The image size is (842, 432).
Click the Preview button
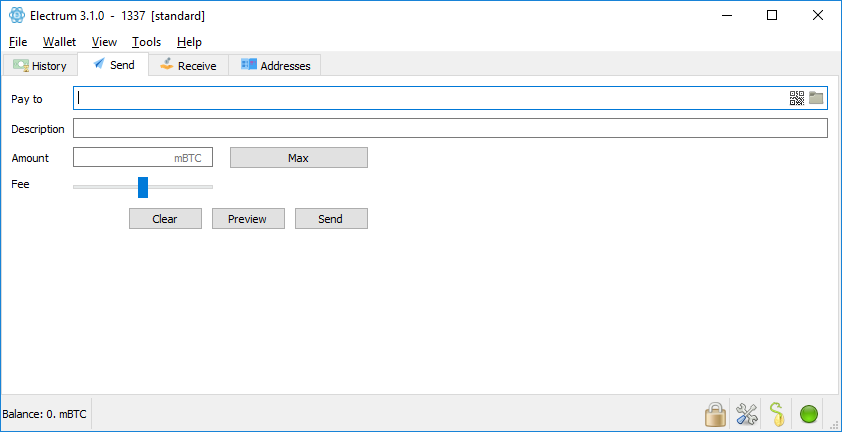pyautogui.click(x=248, y=219)
